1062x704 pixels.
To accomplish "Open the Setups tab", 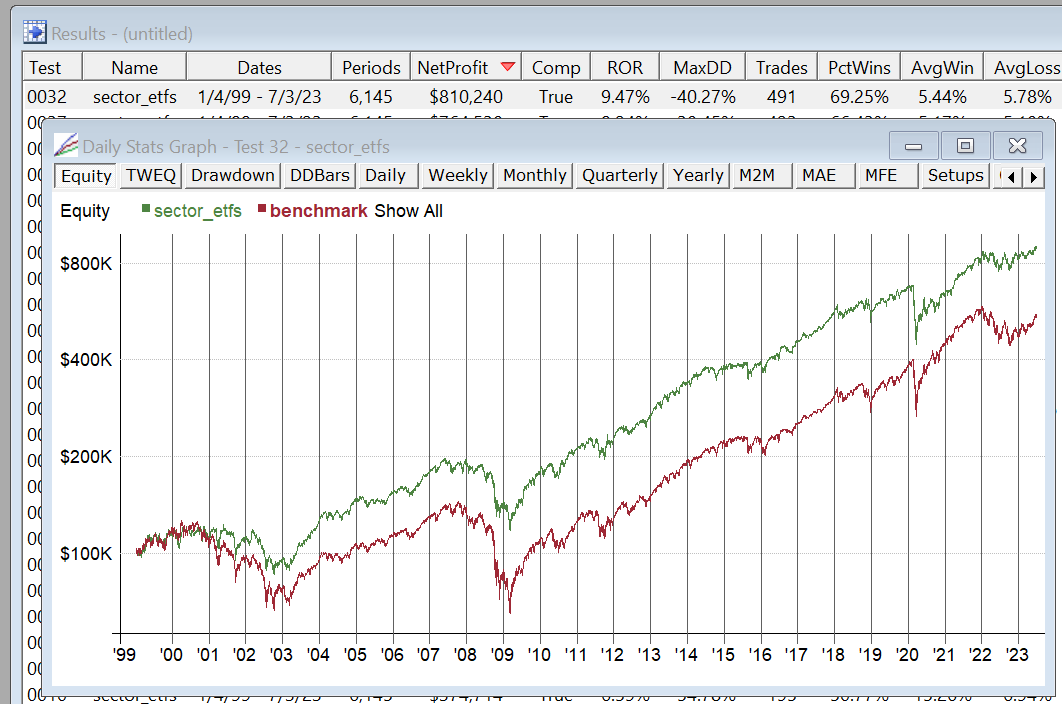I will click(x=955, y=175).
